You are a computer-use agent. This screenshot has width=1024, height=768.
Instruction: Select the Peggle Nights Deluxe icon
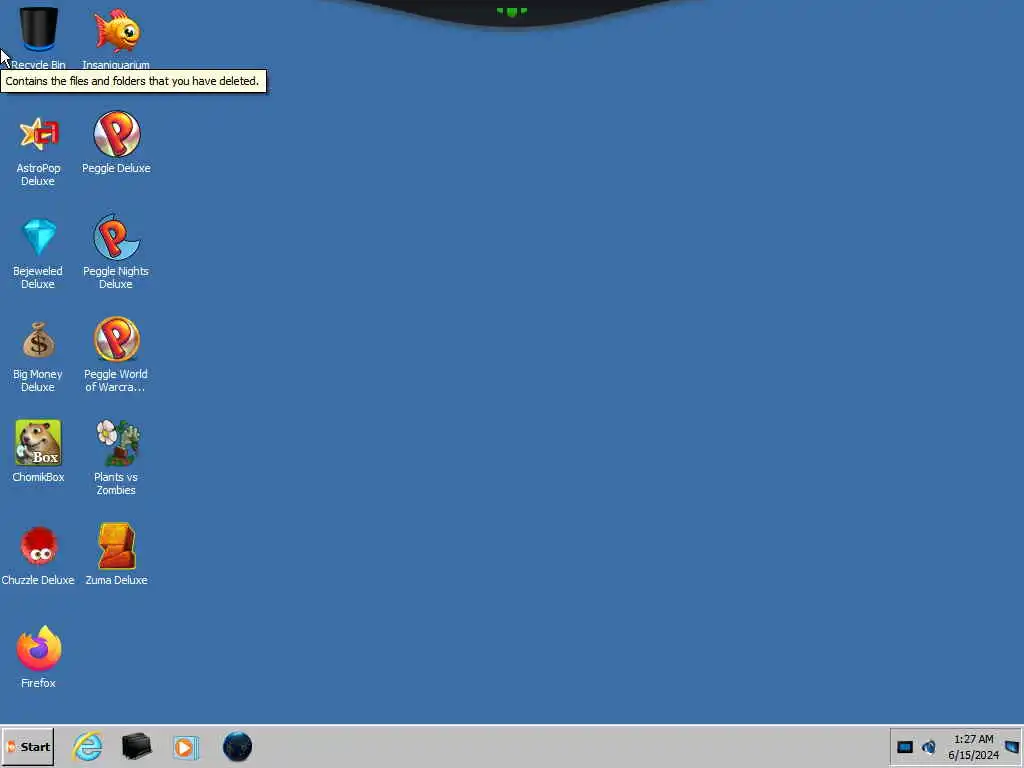(117, 236)
